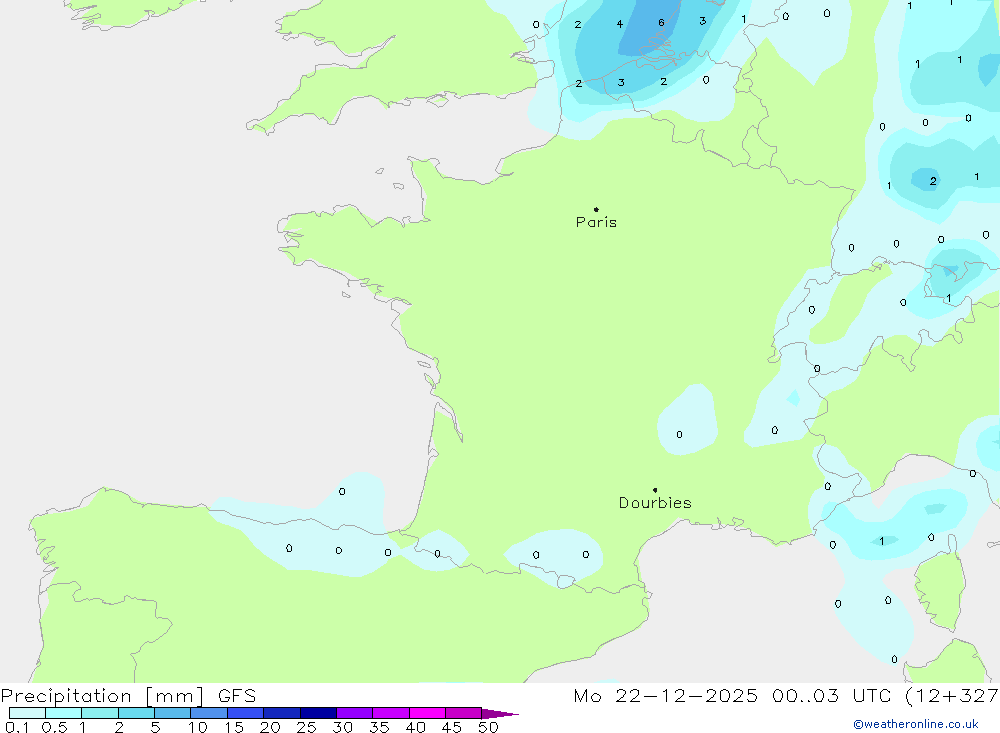Click the 'Mo 22-12-2025' date text
The image size is (1000, 733).
click(665, 696)
